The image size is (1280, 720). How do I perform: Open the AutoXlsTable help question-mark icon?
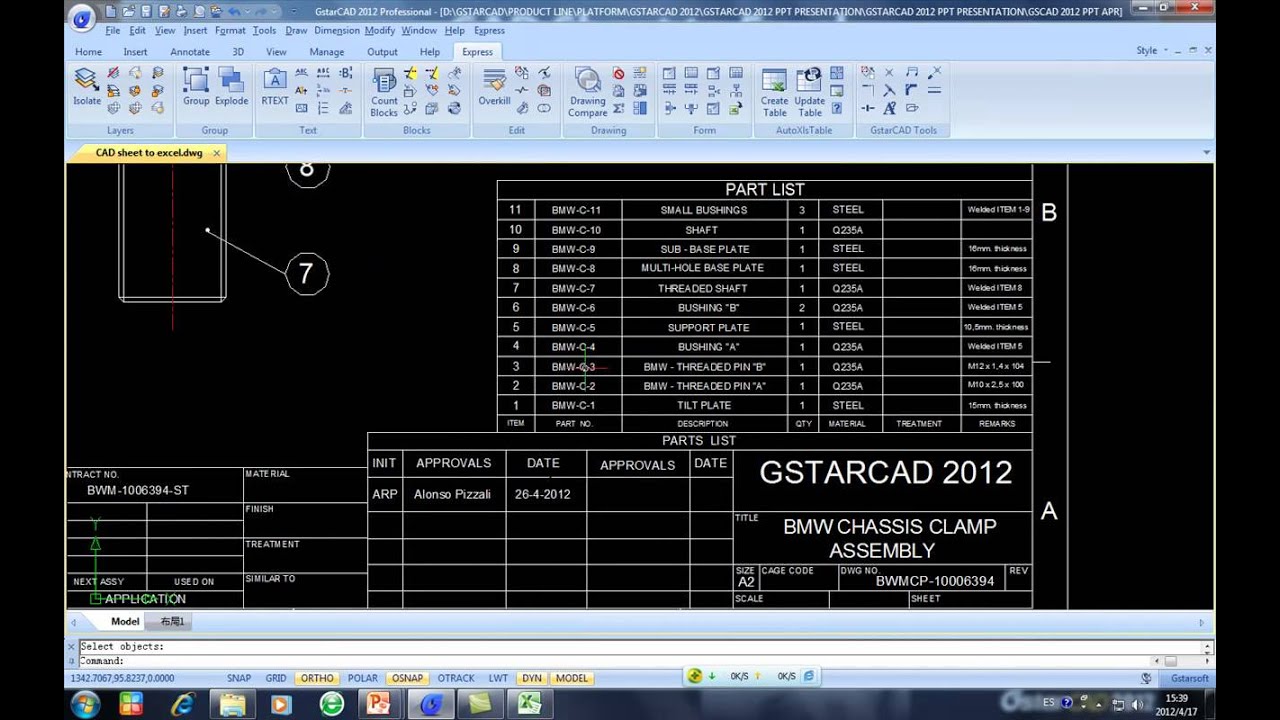[x=837, y=108]
